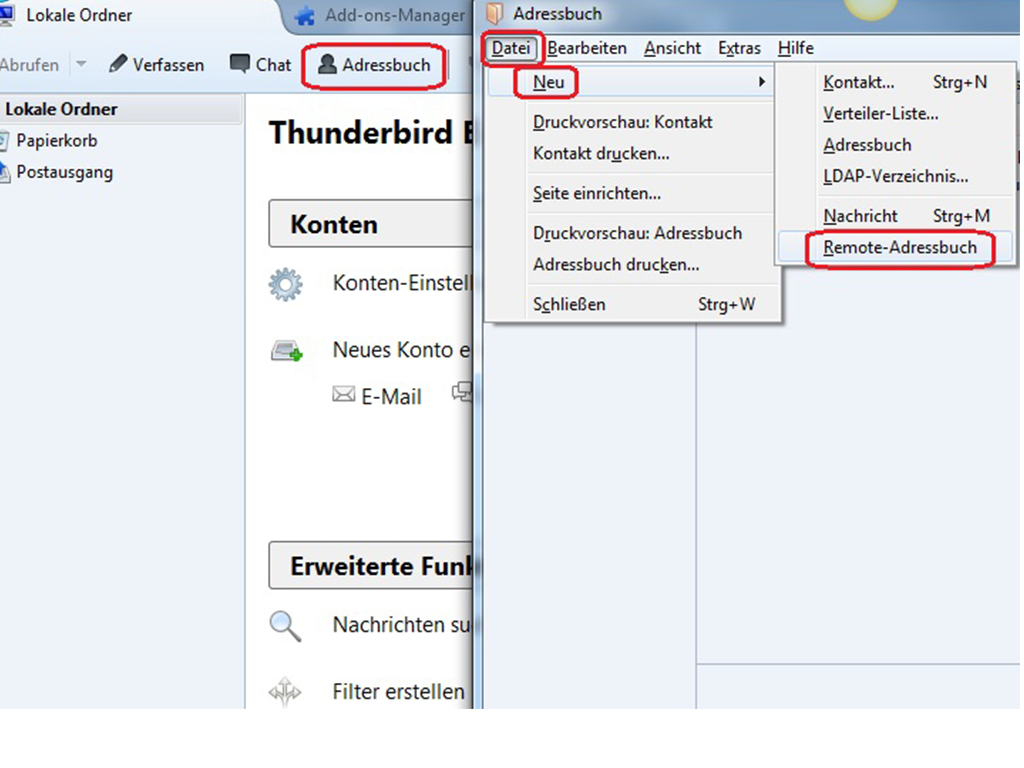Choose Remote-Adressbuch from submenu
Image resolution: width=1024 pixels, height=768 pixels.
tap(900, 248)
